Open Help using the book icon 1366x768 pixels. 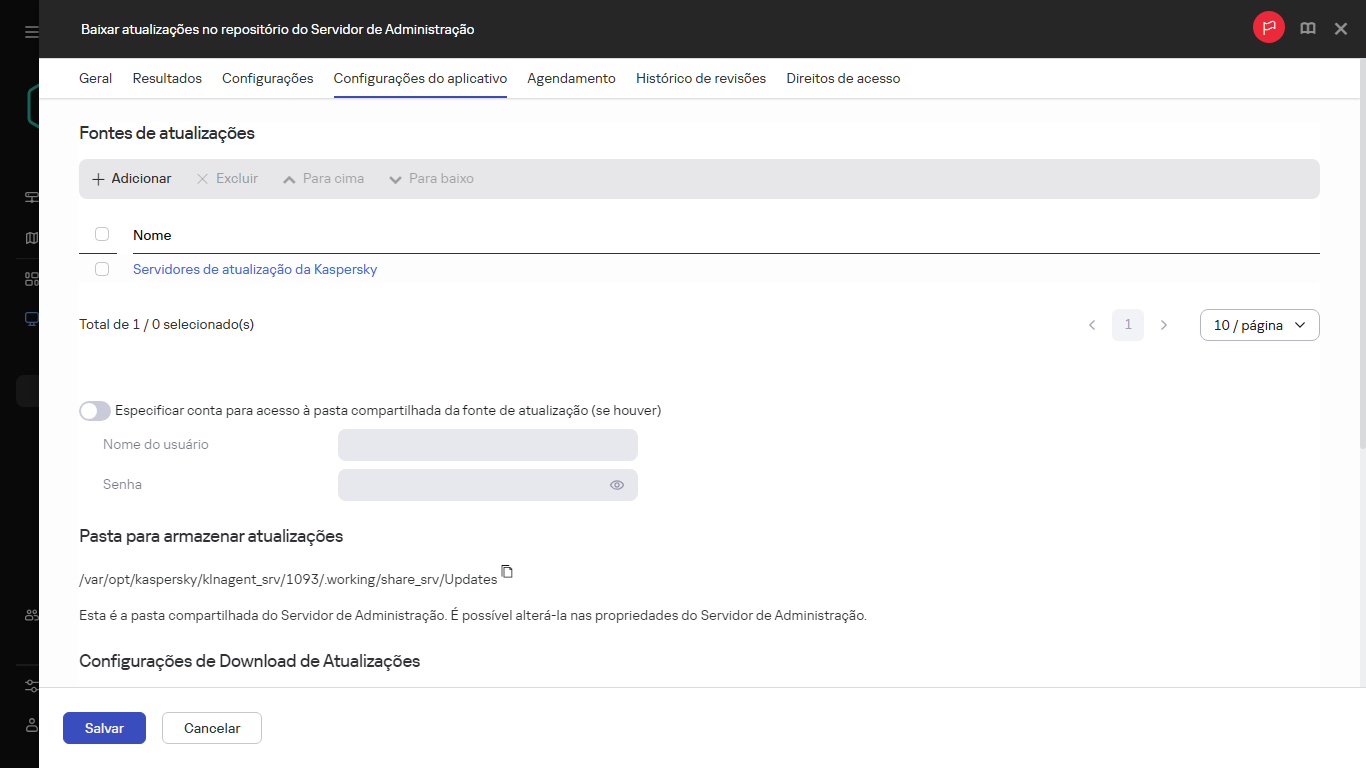click(1307, 28)
